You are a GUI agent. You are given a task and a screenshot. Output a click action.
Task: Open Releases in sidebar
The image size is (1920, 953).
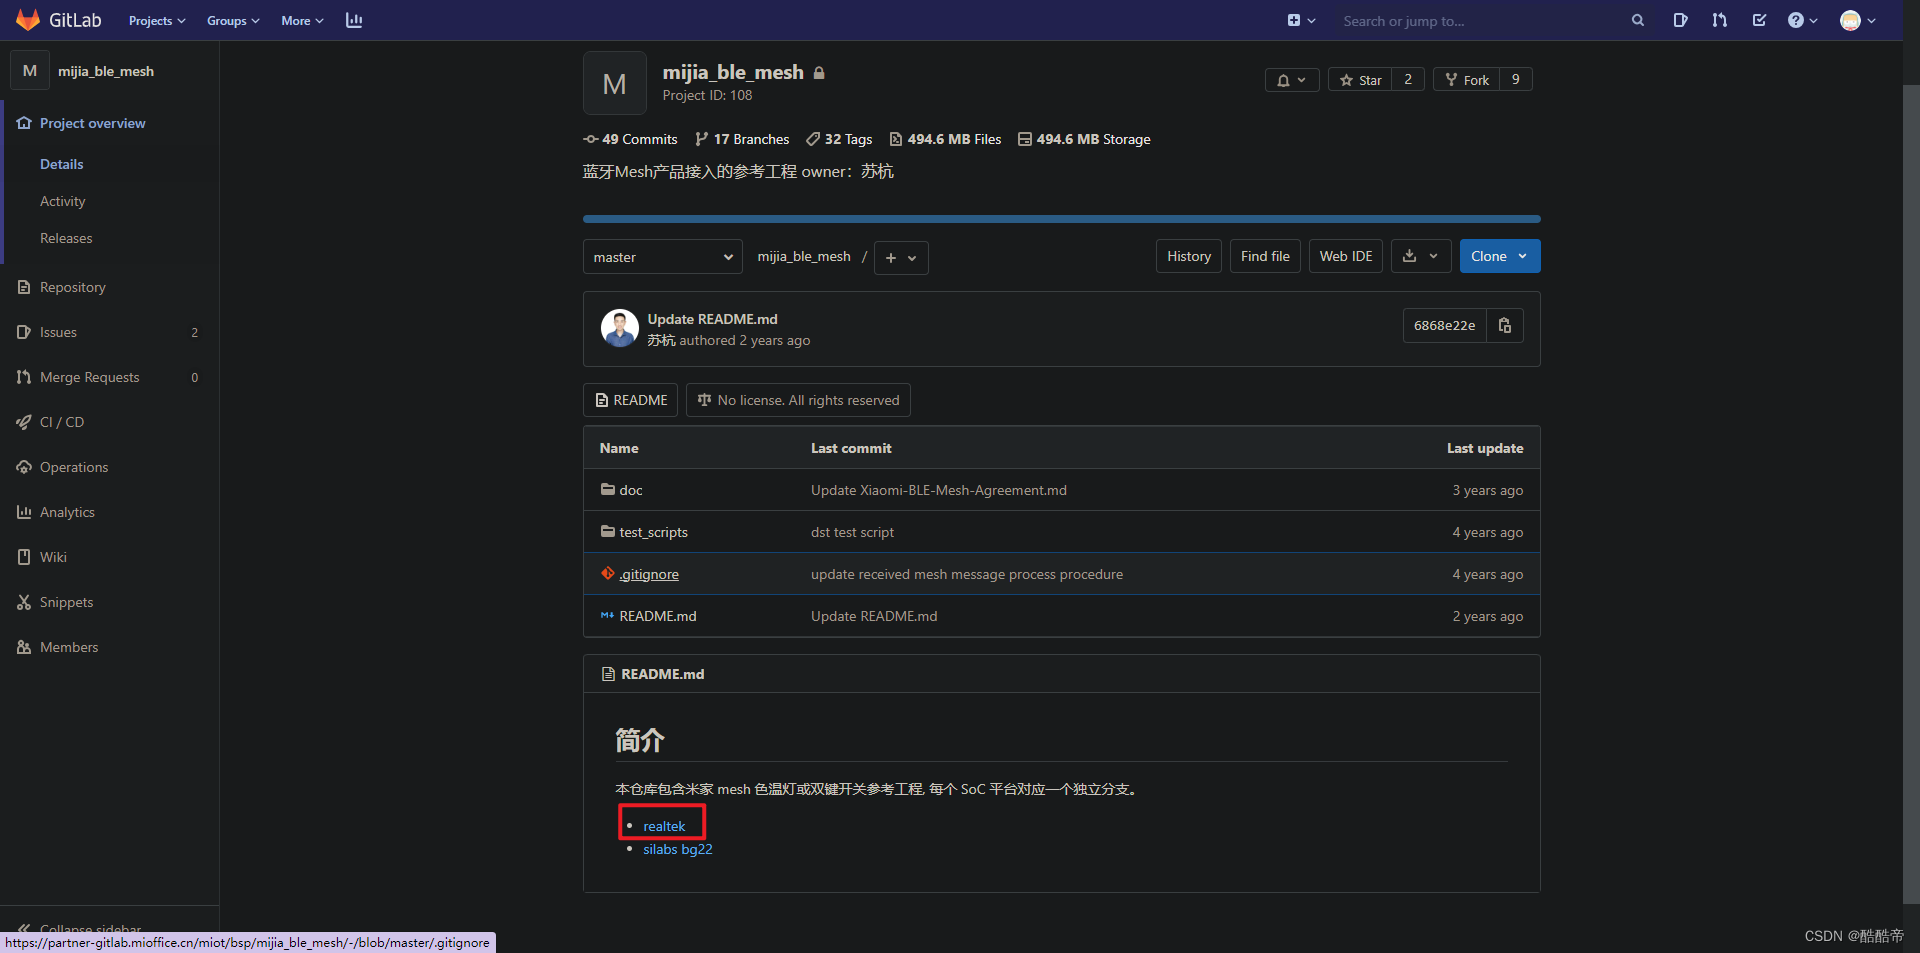pyautogui.click(x=66, y=238)
